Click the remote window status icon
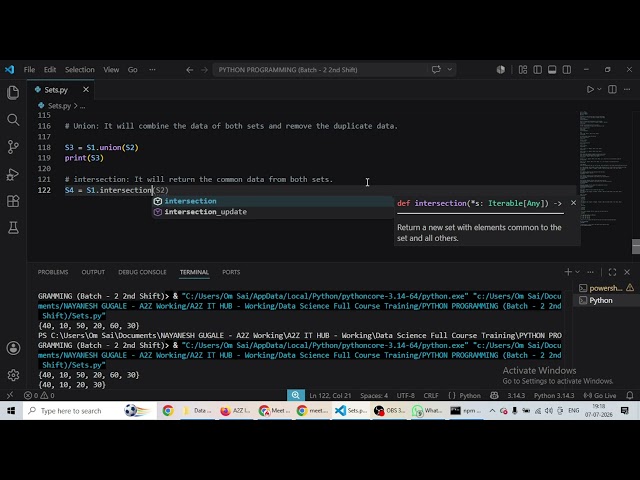Image resolution: width=640 pixels, height=480 pixels. pos(10,395)
